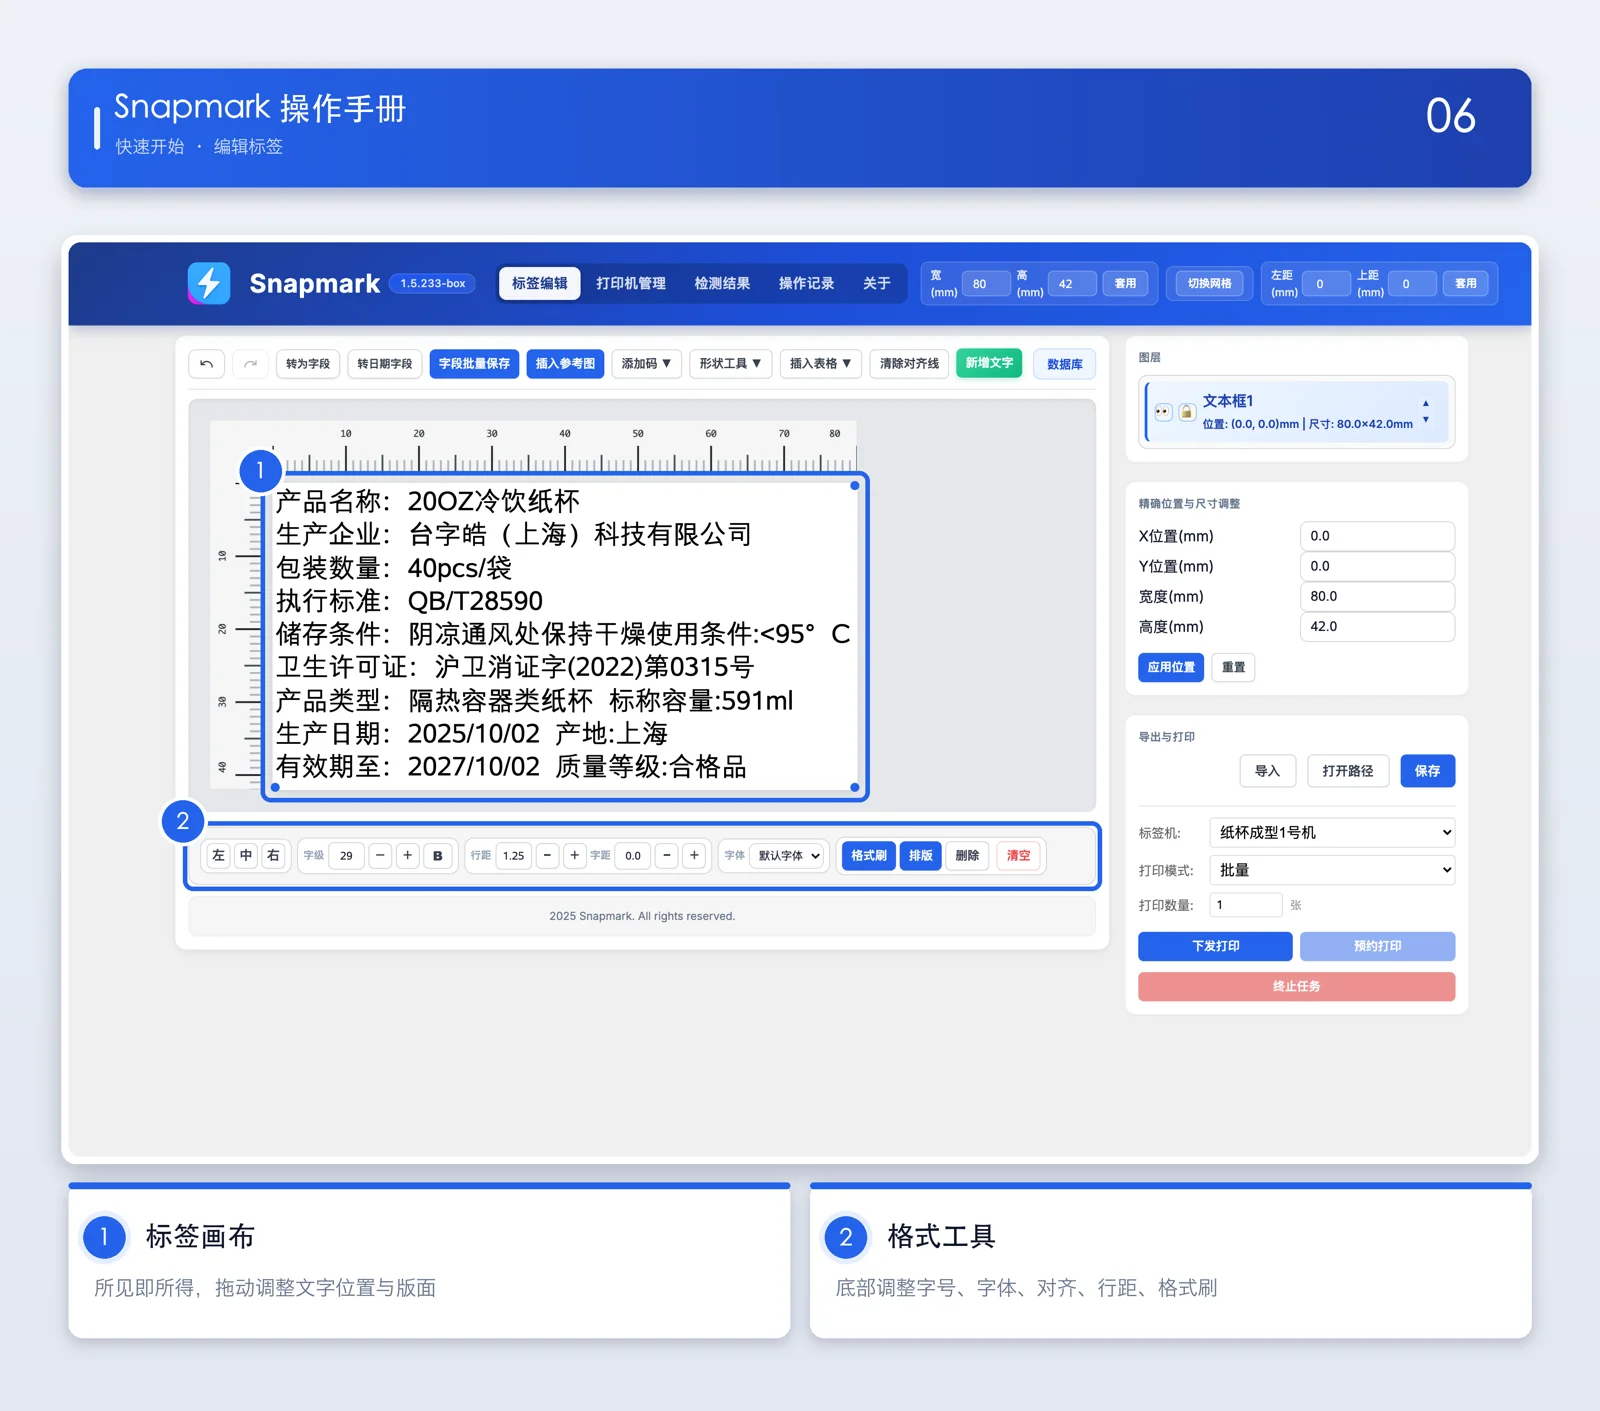Click the 格式刷 format painter button
The width and height of the screenshot is (1600, 1411).
(869, 856)
